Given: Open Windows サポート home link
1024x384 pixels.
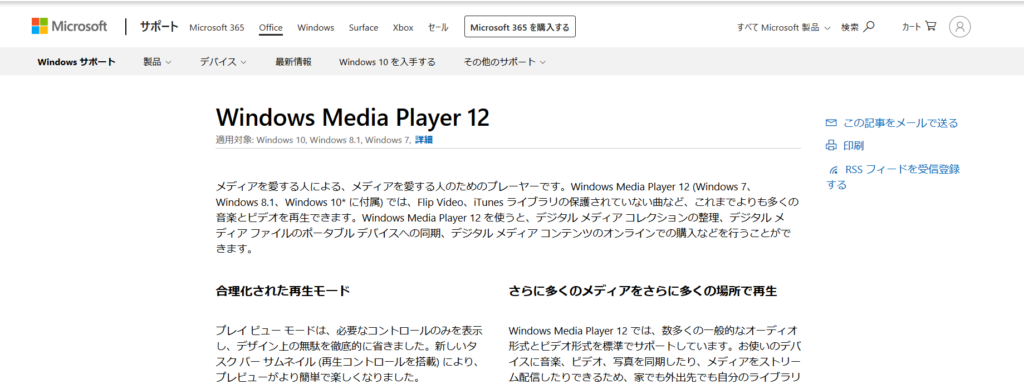Looking at the screenshot, I should coord(76,62).
